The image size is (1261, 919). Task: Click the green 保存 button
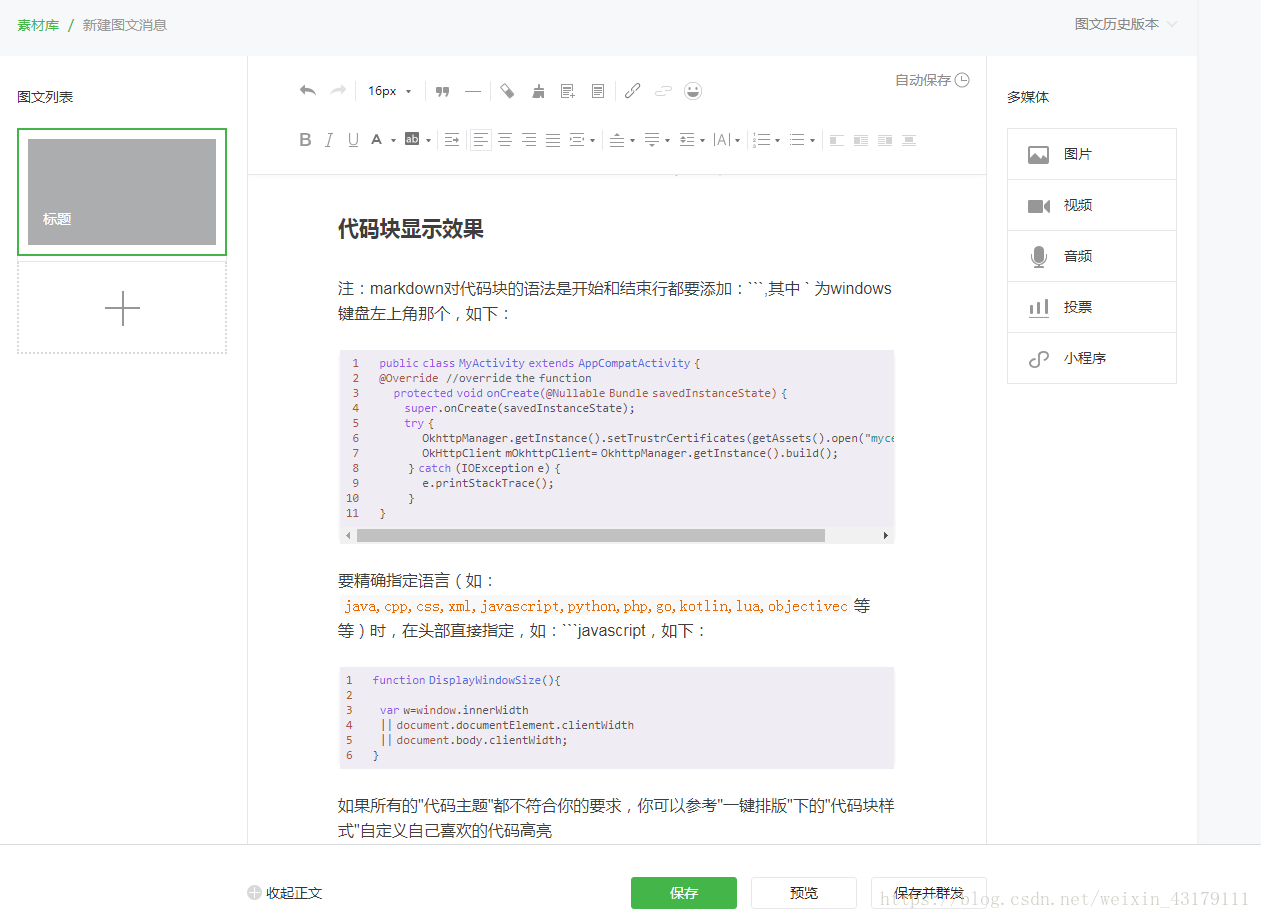coord(684,893)
